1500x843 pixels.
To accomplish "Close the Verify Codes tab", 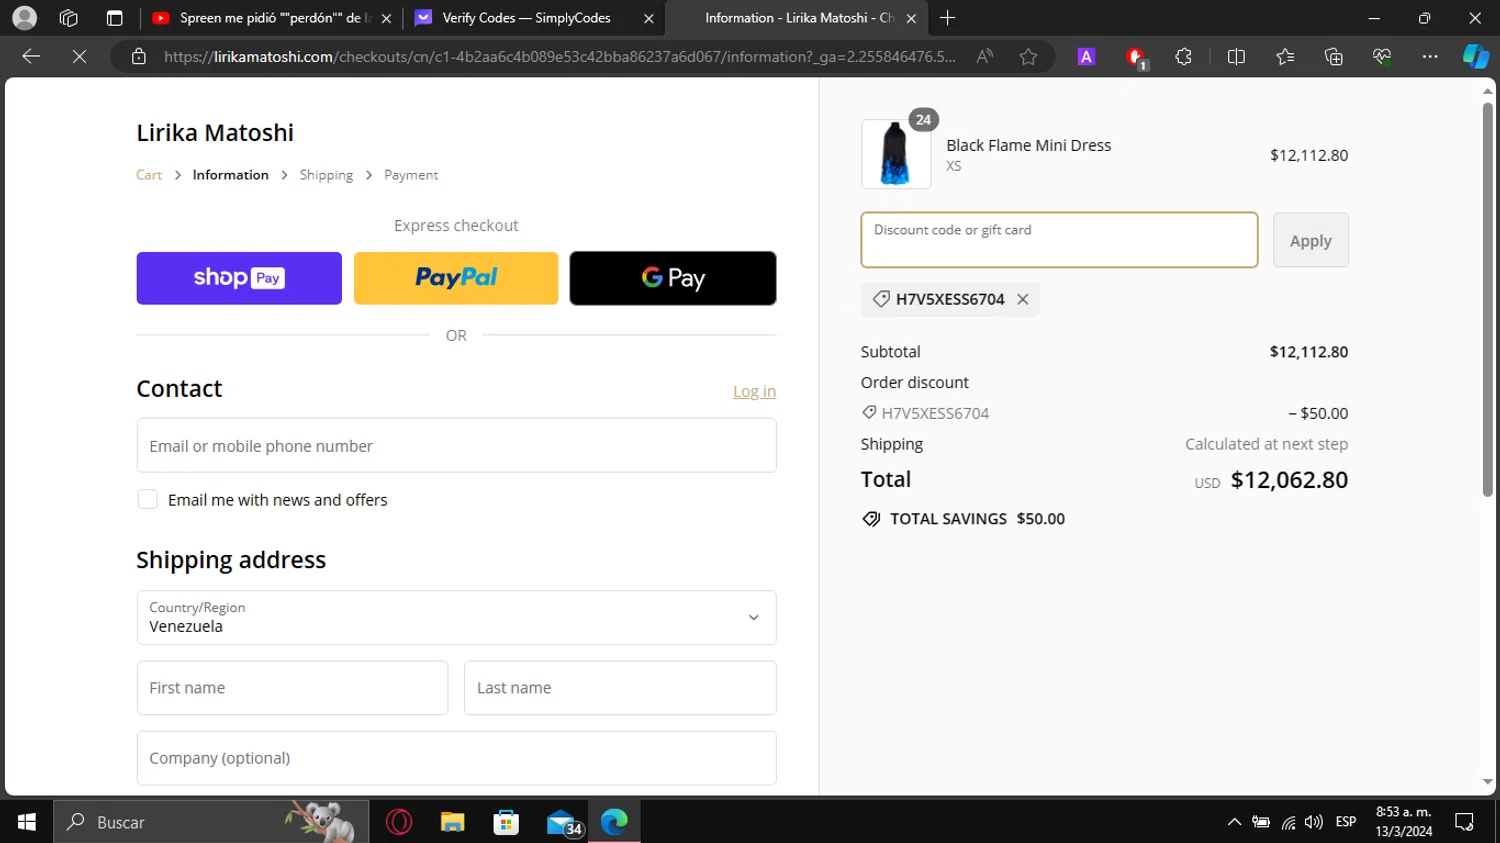I will coord(649,18).
